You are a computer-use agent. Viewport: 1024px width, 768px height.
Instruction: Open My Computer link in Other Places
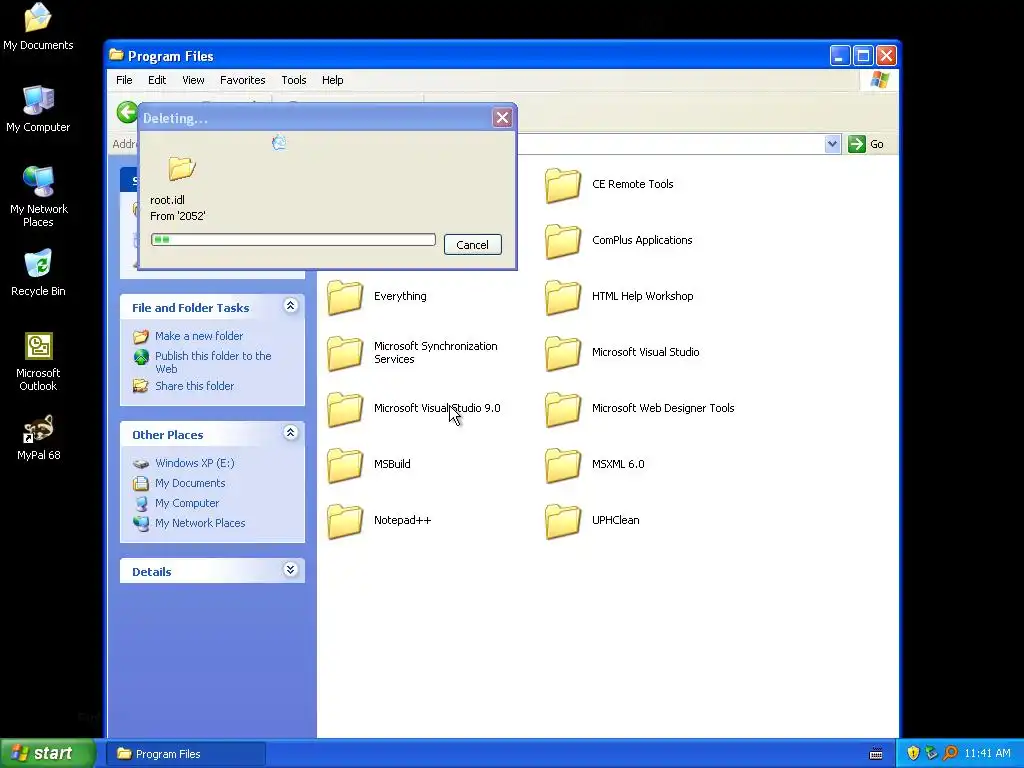click(x=187, y=504)
